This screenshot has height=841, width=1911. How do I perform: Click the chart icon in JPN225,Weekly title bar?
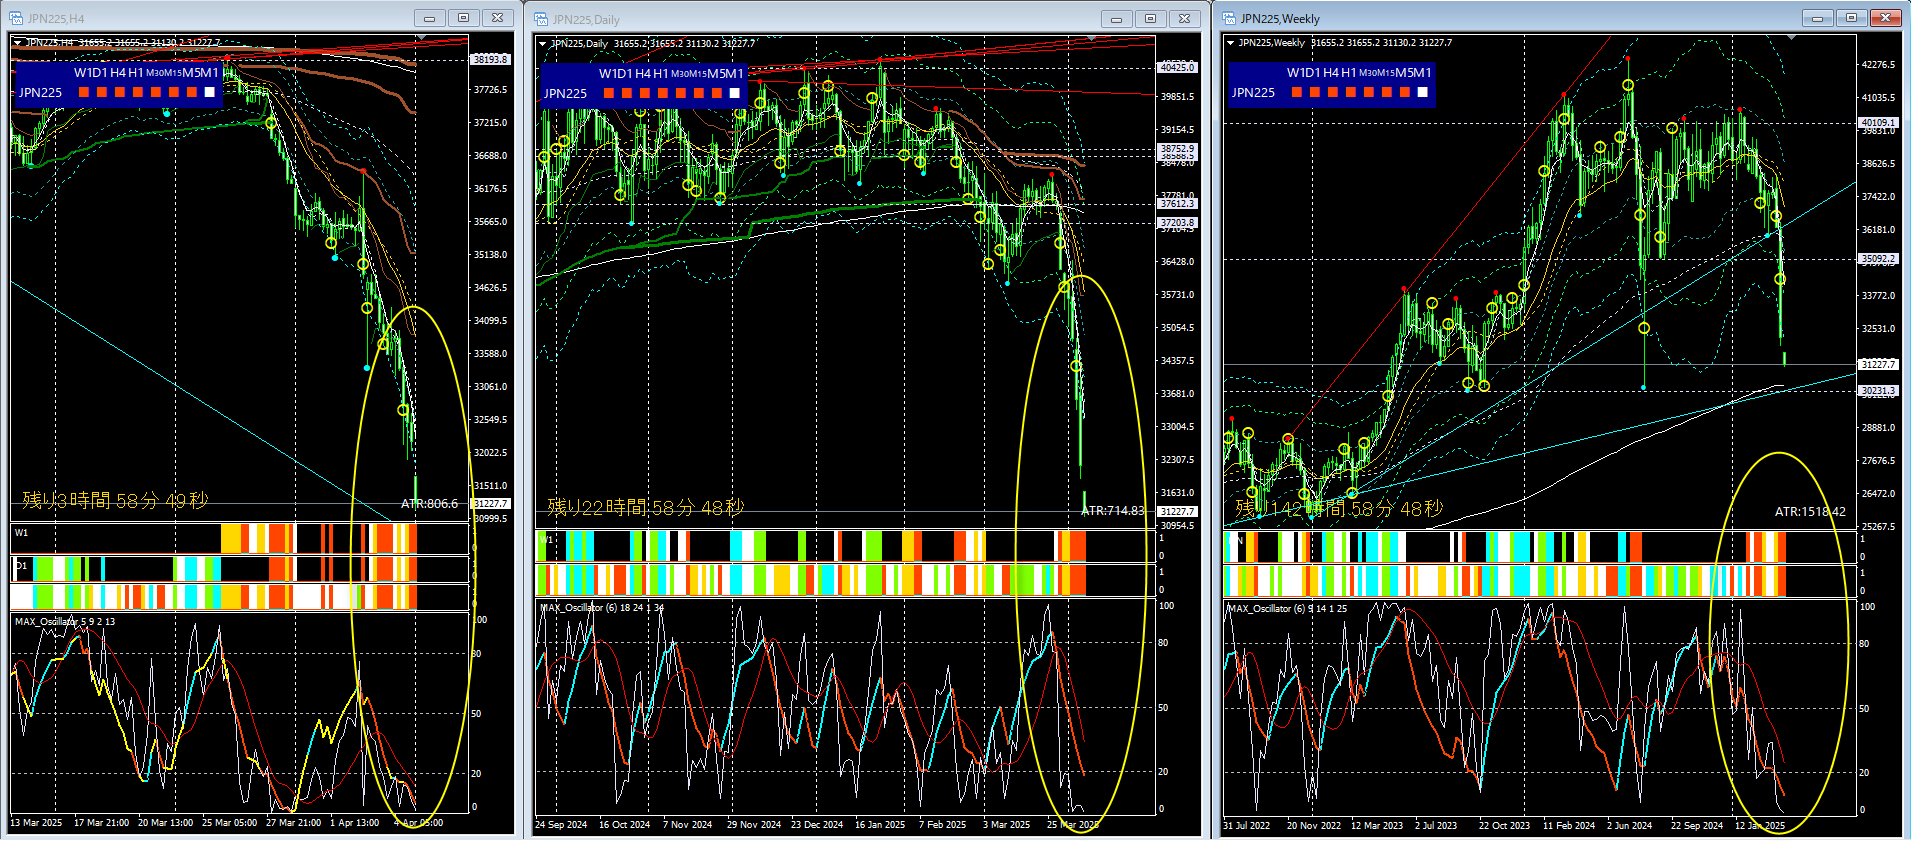pyautogui.click(x=1229, y=18)
